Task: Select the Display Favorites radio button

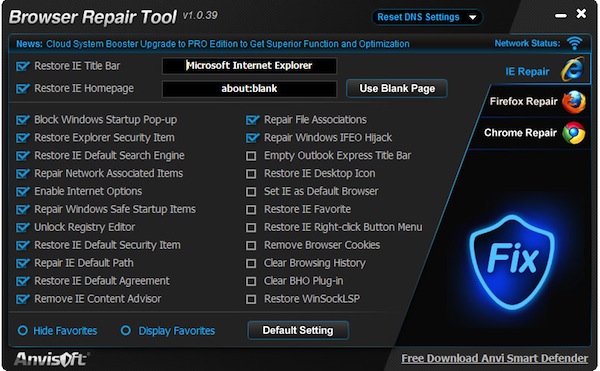Action: point(126,330)
